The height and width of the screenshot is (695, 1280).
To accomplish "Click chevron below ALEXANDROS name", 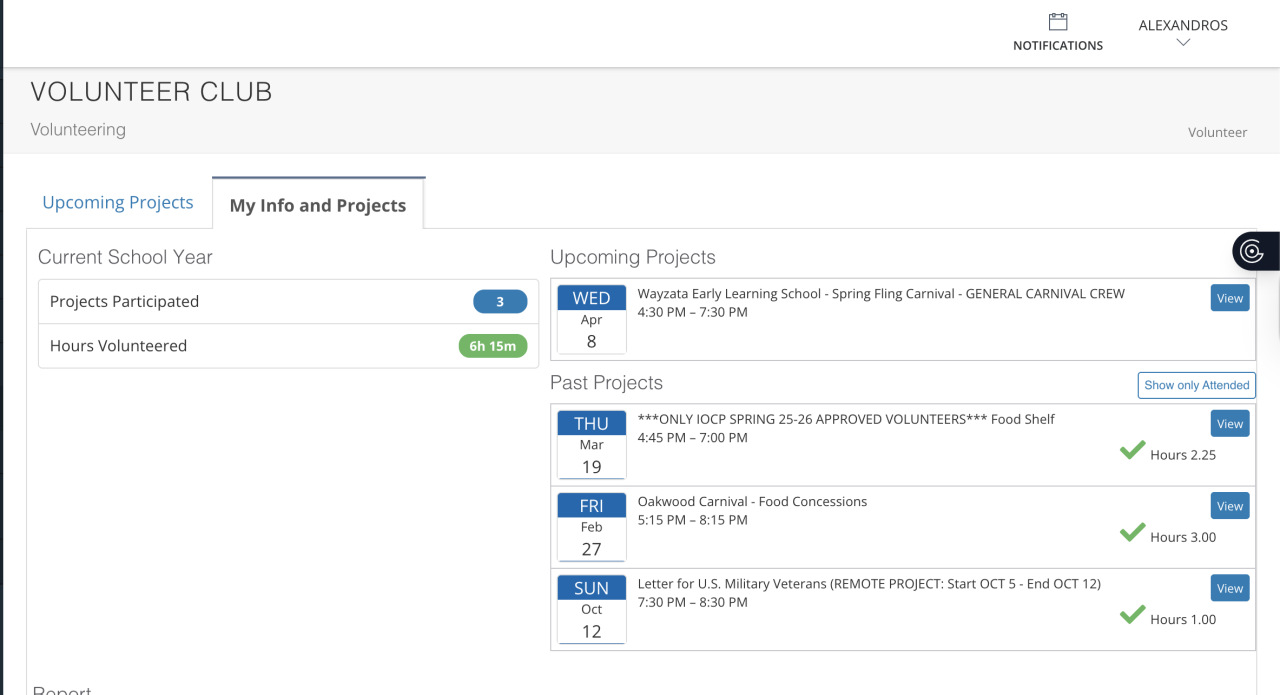I will (1183, 42).
